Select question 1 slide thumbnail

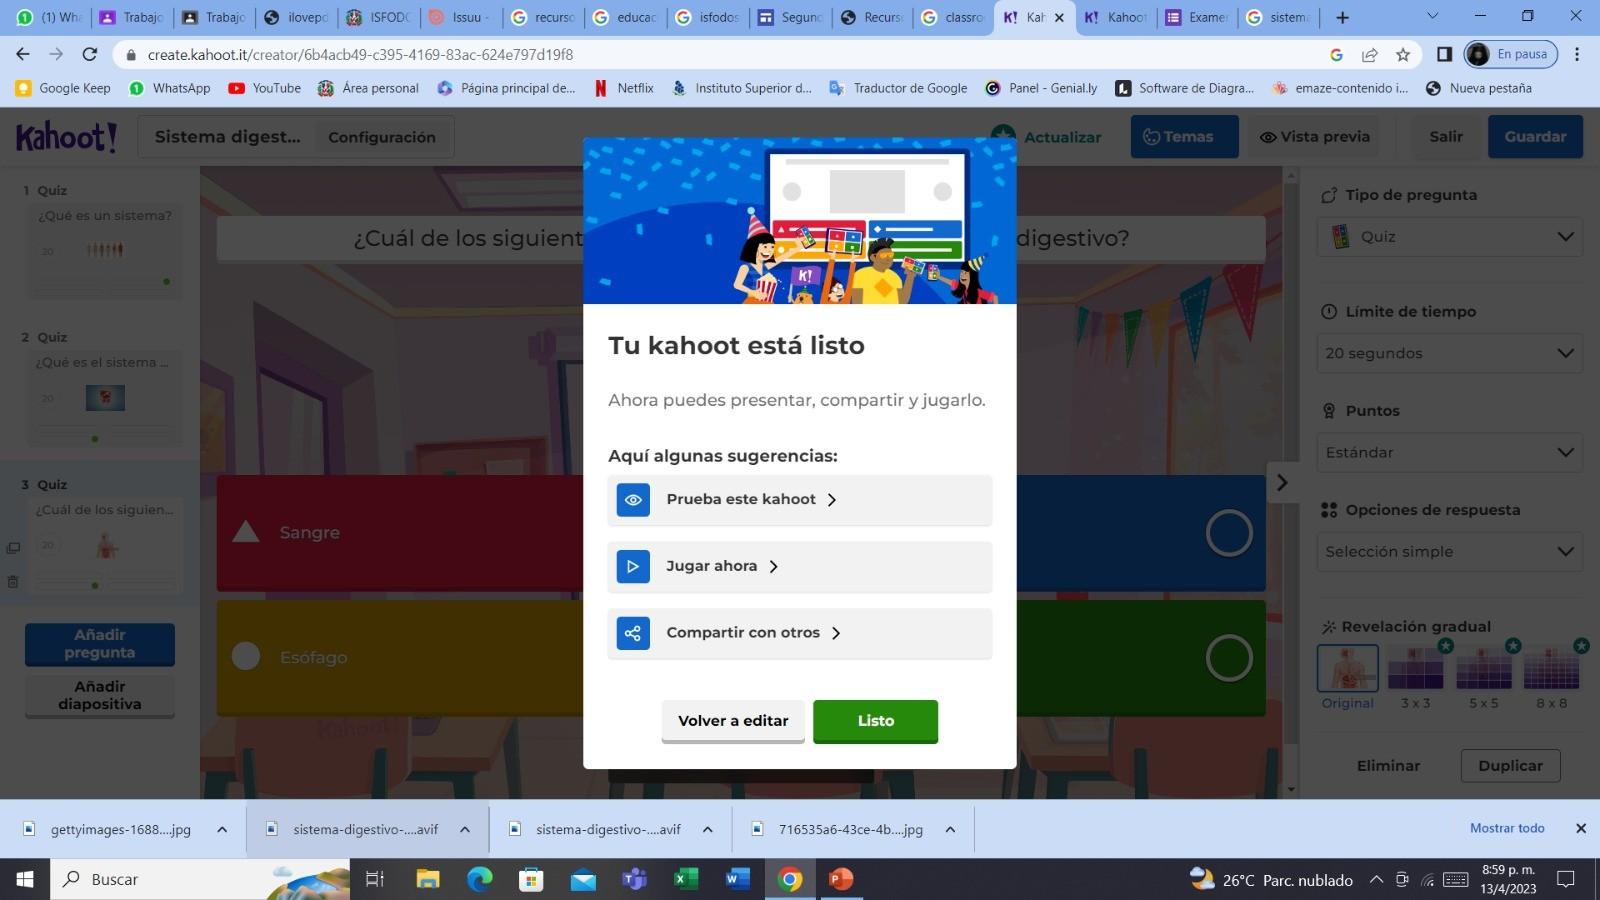[105, 250]
